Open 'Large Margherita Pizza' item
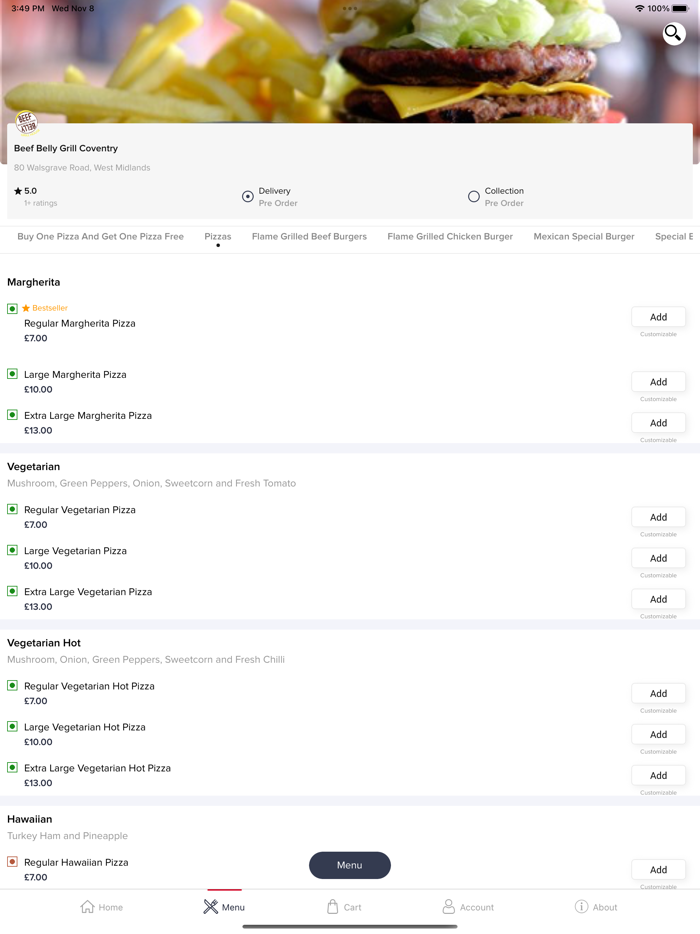Image resolution: width=700 pixels, height=934 pixels. click(x=75, y=375)
